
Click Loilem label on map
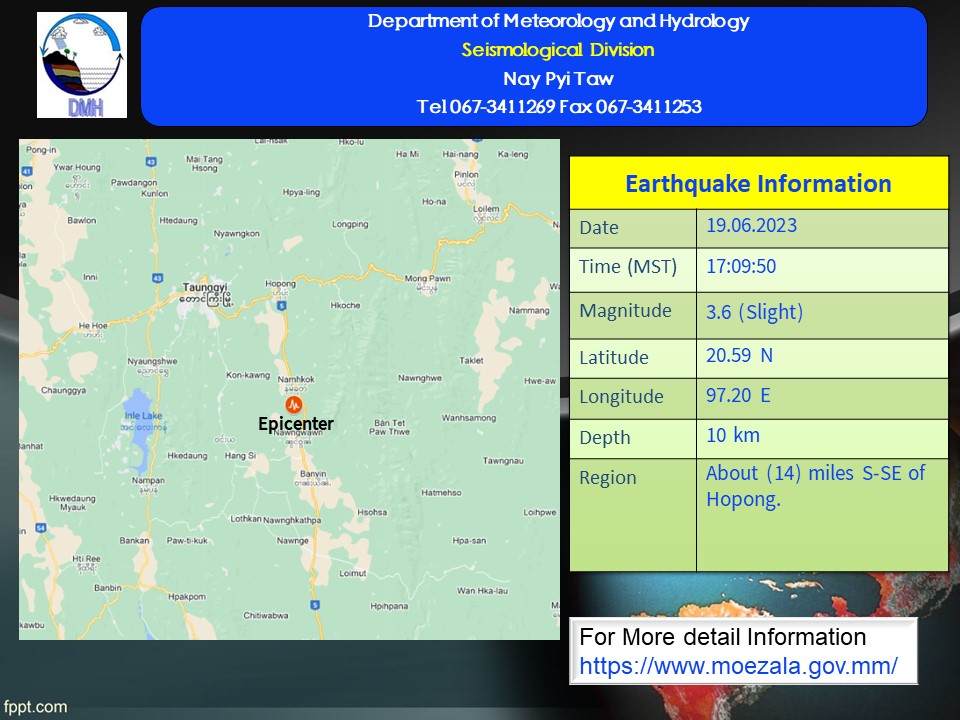click(x=486, y=209)
